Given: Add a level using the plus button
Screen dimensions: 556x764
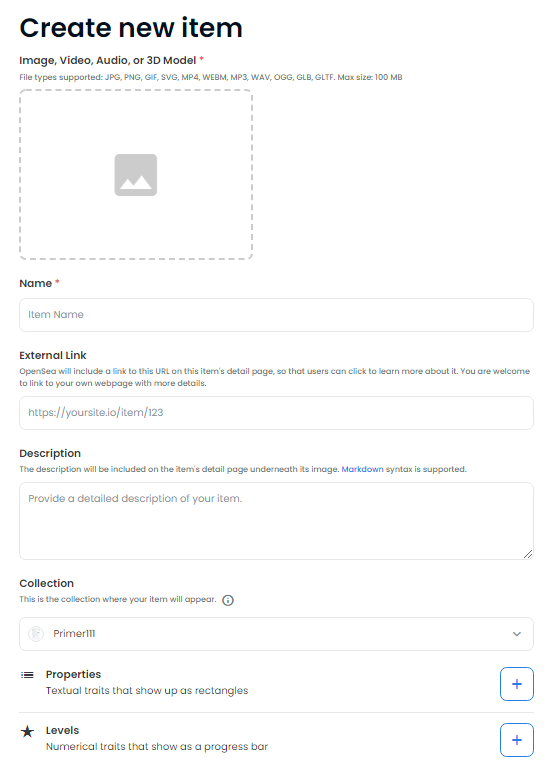Looking at the screenshot, I should pos(517,740).
